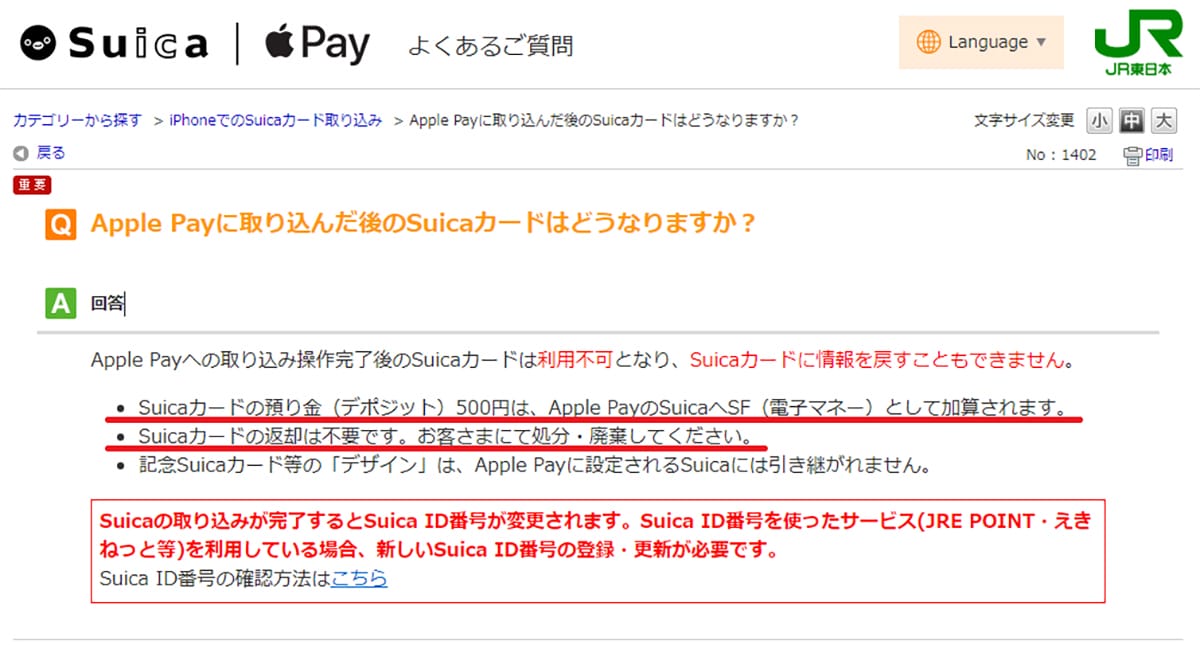The width and height of the screenshot is (1200, 645).
Task: Click the 印刷 print link
Action: point(1159,155)
